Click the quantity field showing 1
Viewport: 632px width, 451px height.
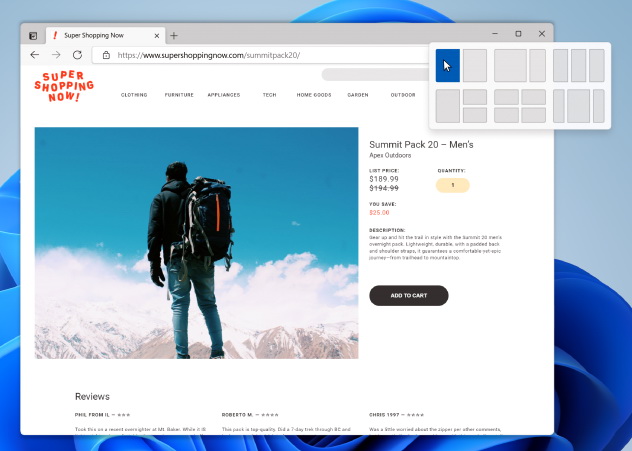453,185
